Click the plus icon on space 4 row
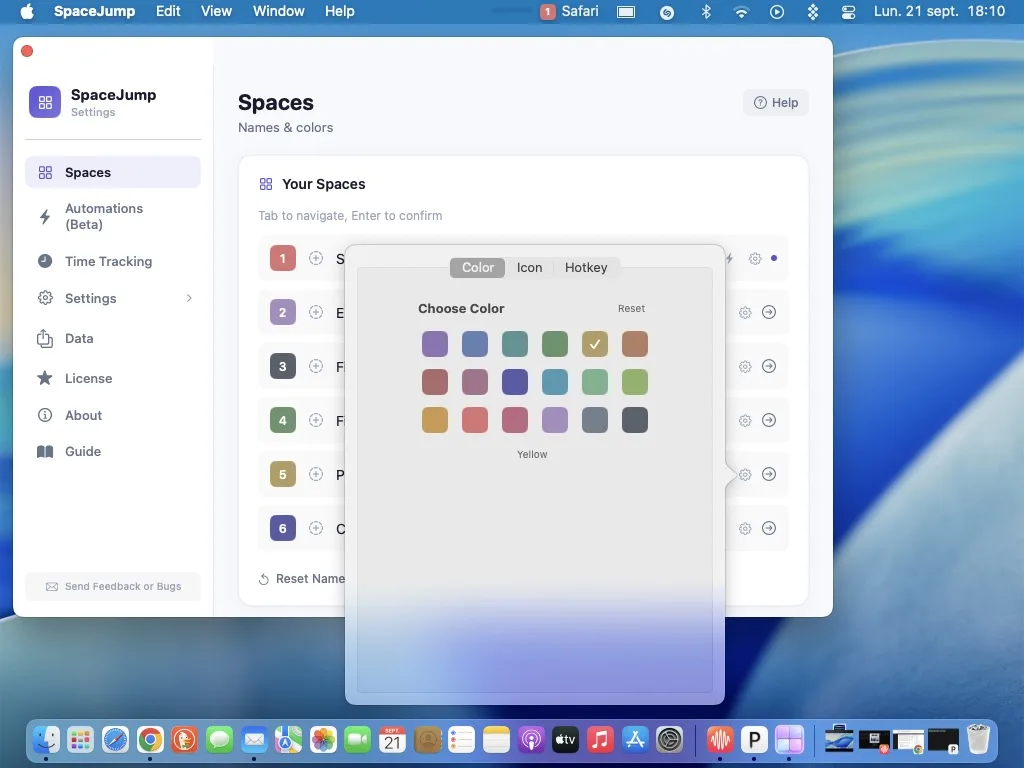Viewport: 1024px width, 768px height. (x=316, y=420)
